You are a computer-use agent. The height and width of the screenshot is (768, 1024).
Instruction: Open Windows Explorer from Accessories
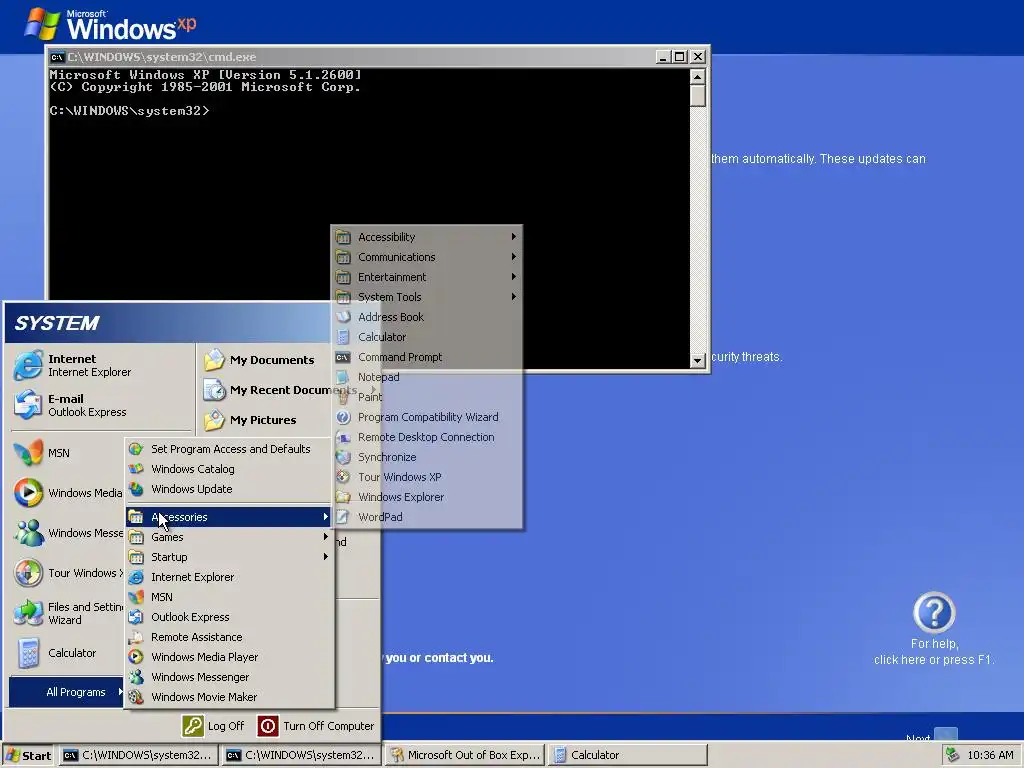pos(427,498)
